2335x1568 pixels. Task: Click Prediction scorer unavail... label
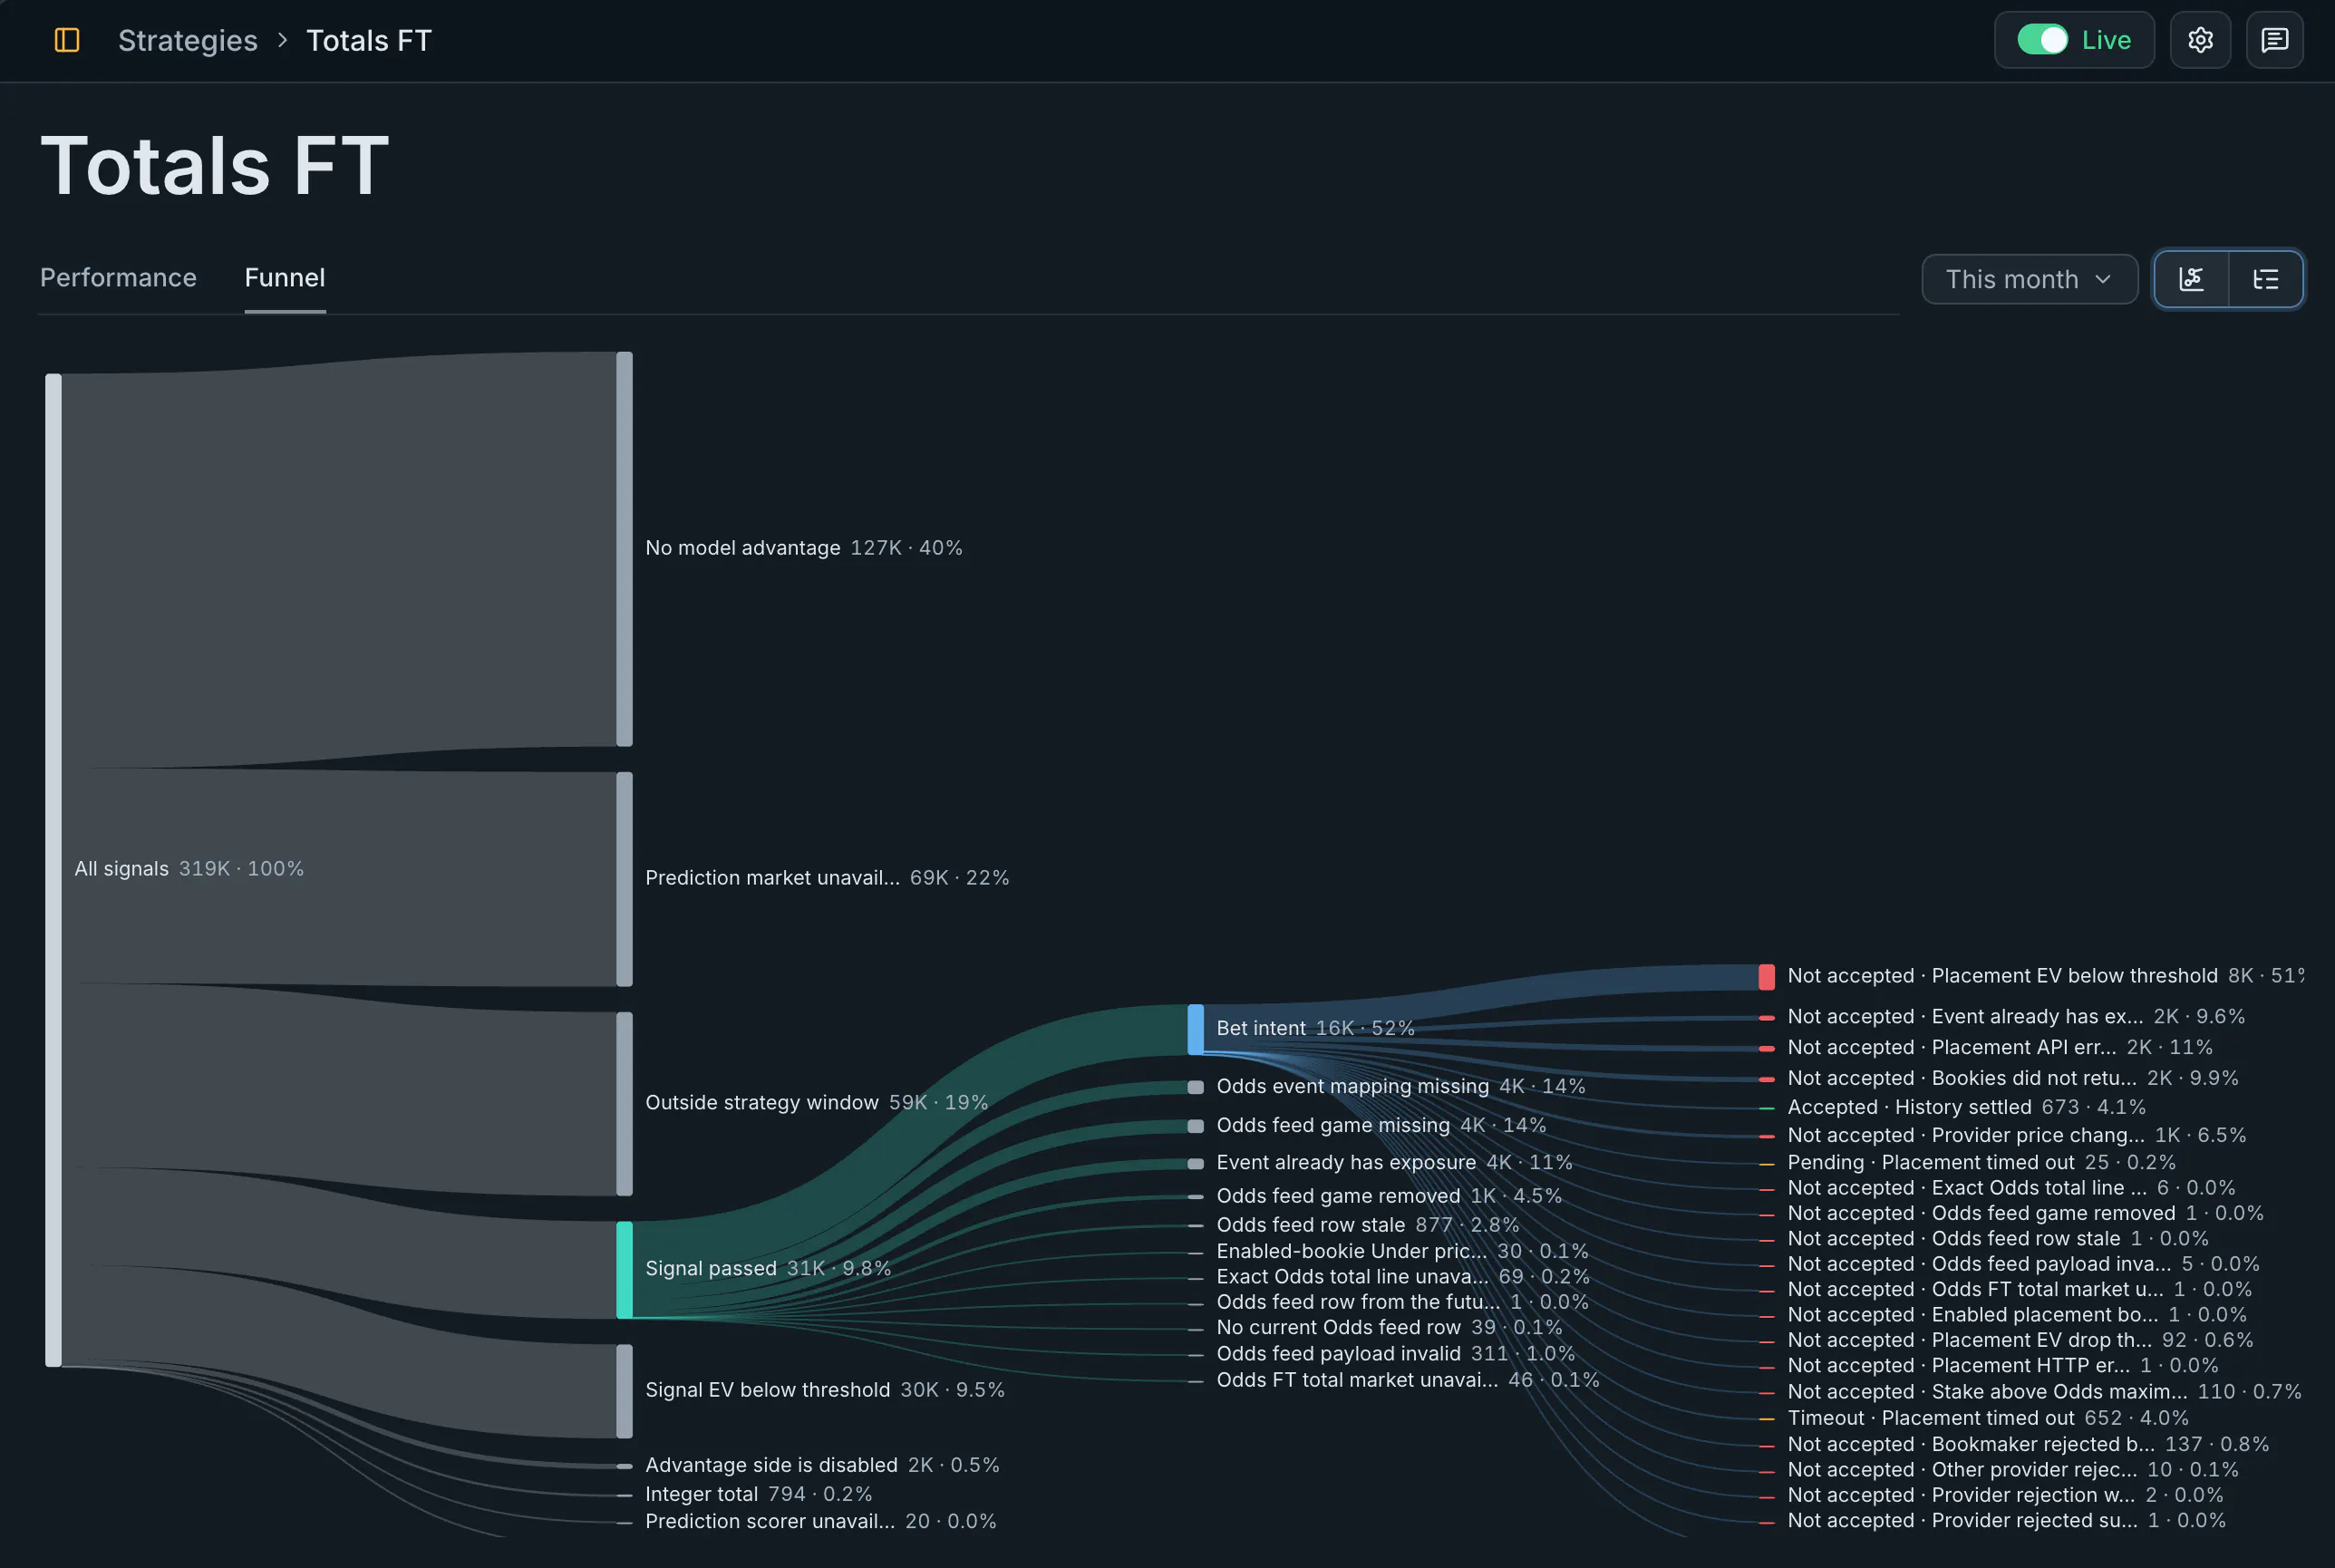820,1521
